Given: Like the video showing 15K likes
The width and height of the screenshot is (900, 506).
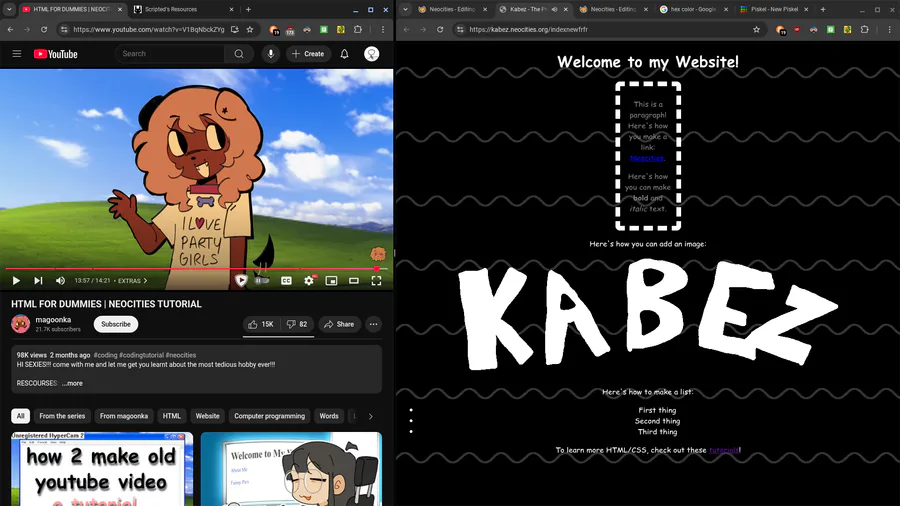Looking at the screenshot, I should (261, 324).
